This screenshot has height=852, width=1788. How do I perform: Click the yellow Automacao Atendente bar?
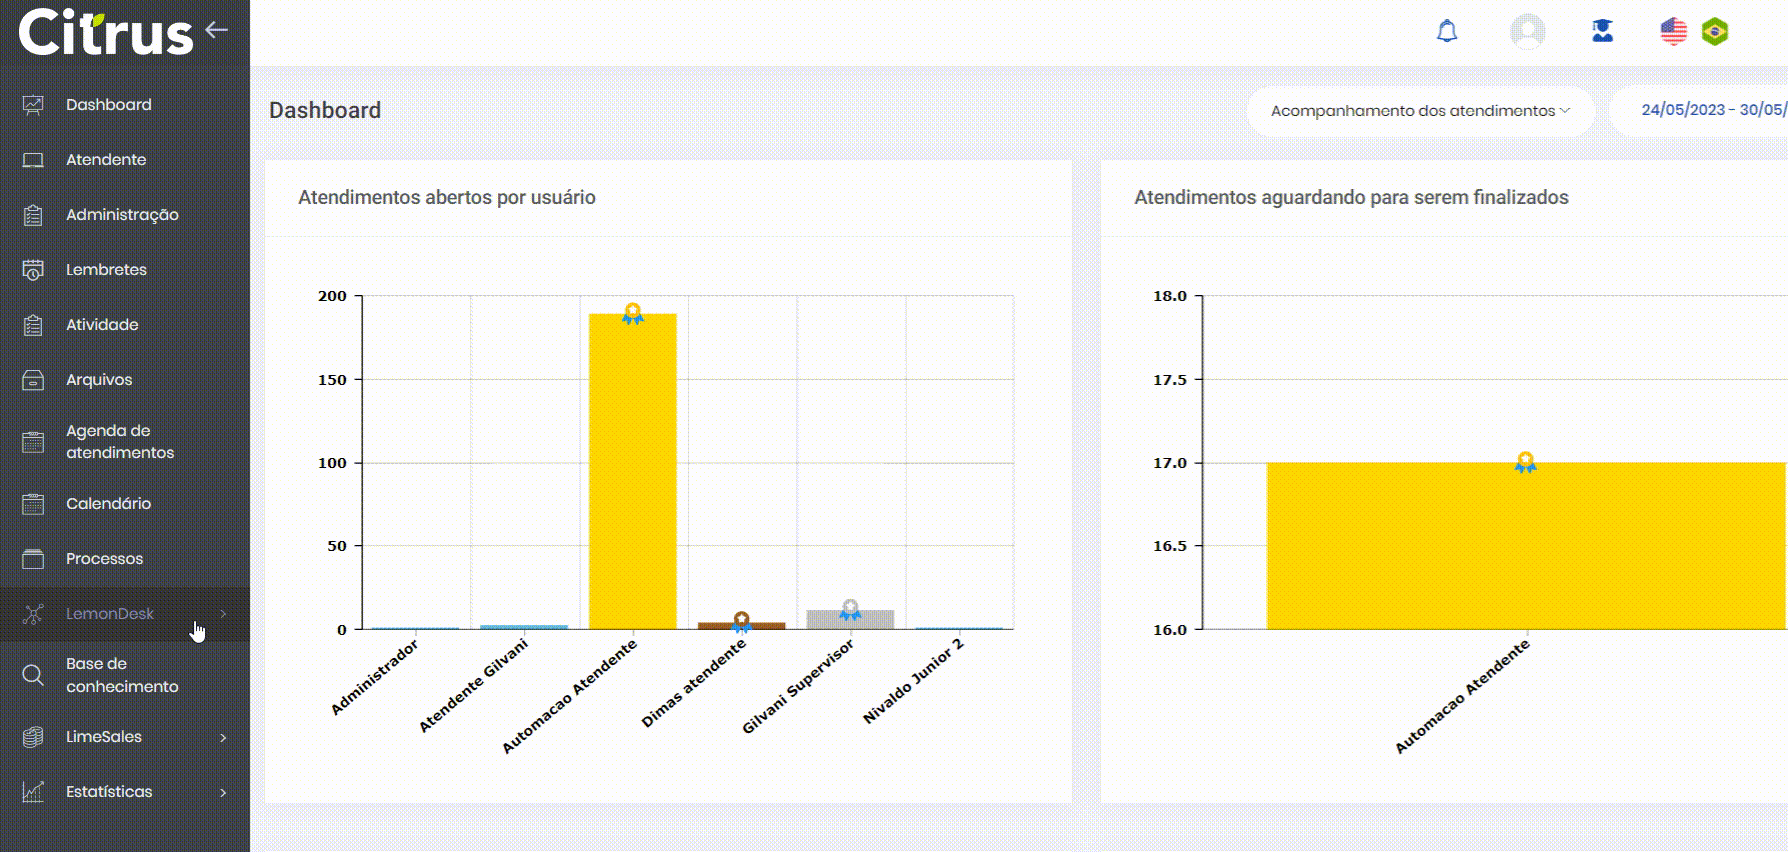[632, 470]
